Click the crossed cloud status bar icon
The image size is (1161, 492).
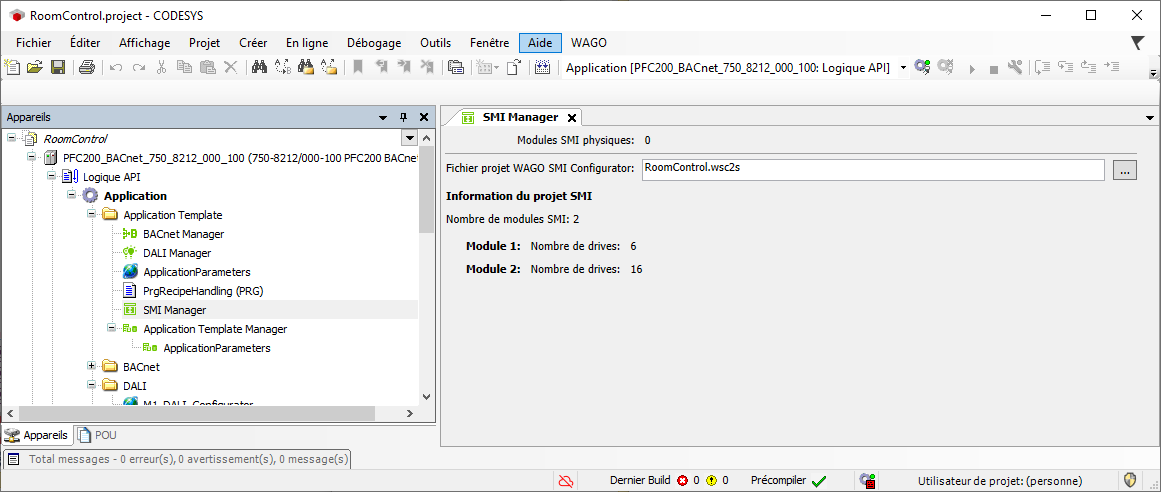point(566,480)
